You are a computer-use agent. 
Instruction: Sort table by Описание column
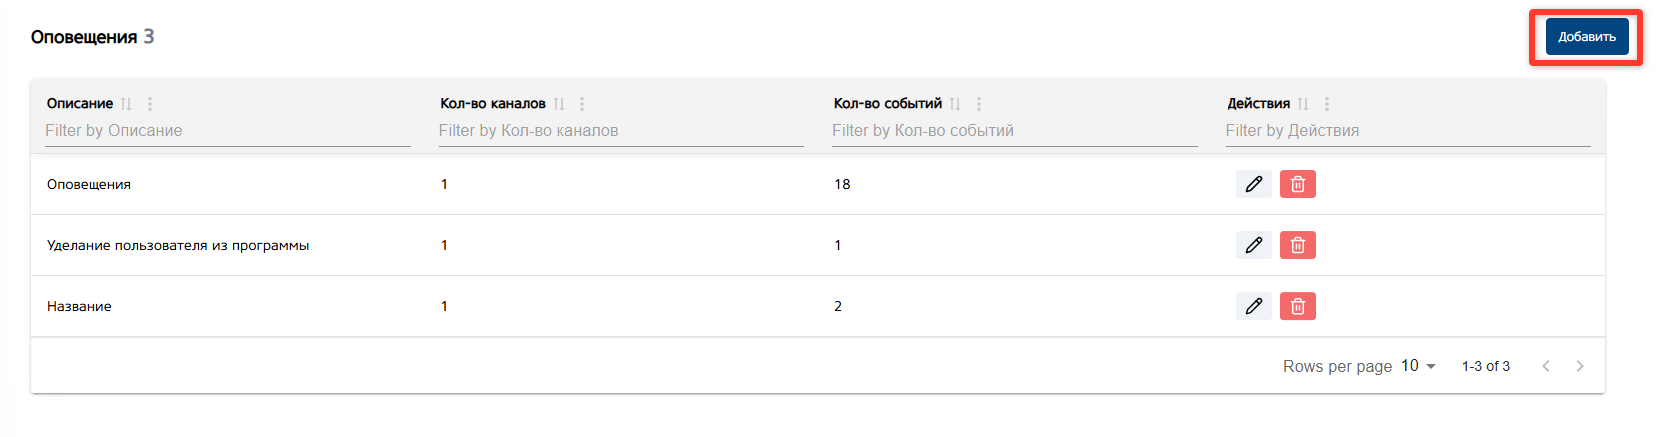126,104
